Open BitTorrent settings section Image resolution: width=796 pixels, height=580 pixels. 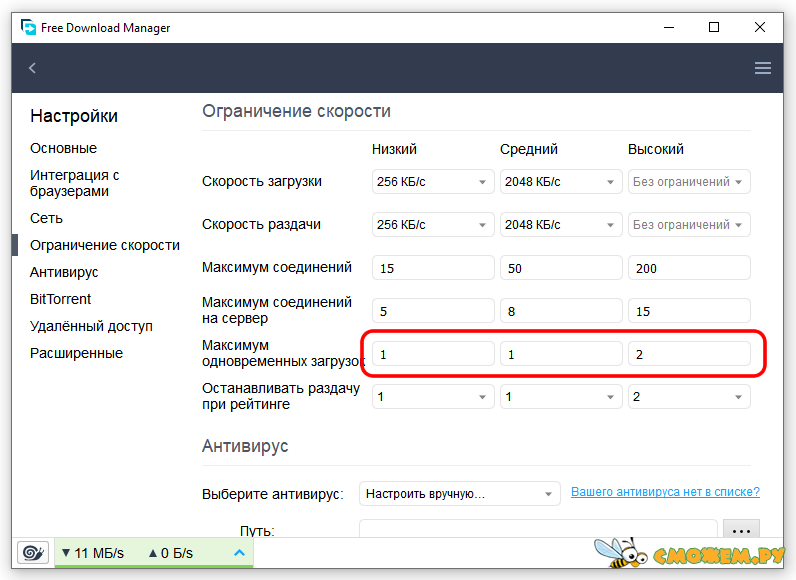[60, 299]
